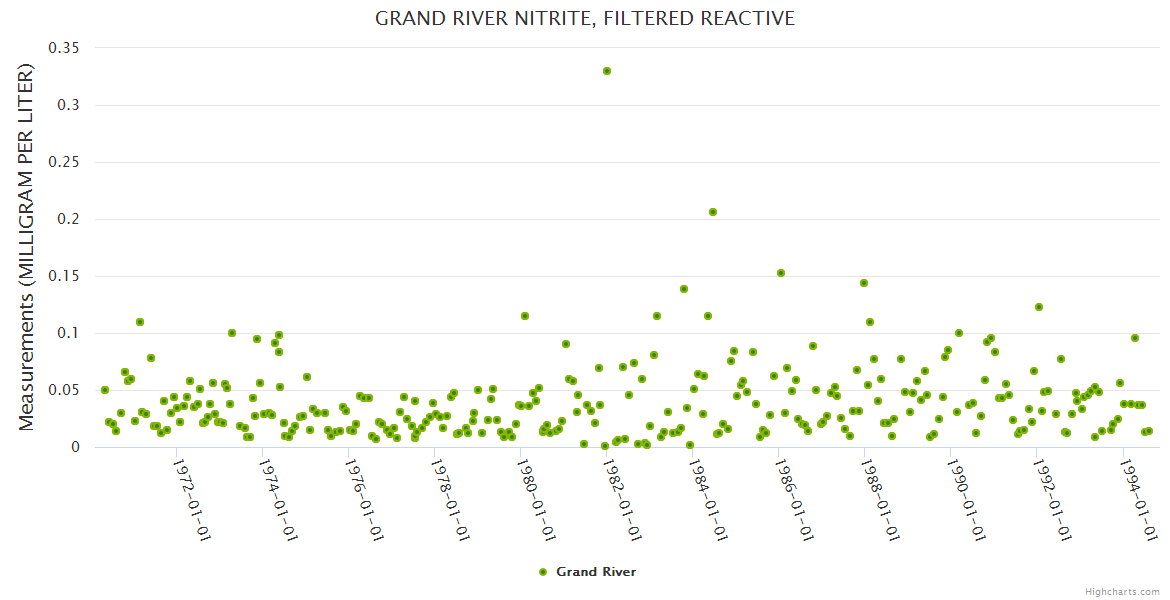Toggle the Grand River legend series

coord(595,572)
